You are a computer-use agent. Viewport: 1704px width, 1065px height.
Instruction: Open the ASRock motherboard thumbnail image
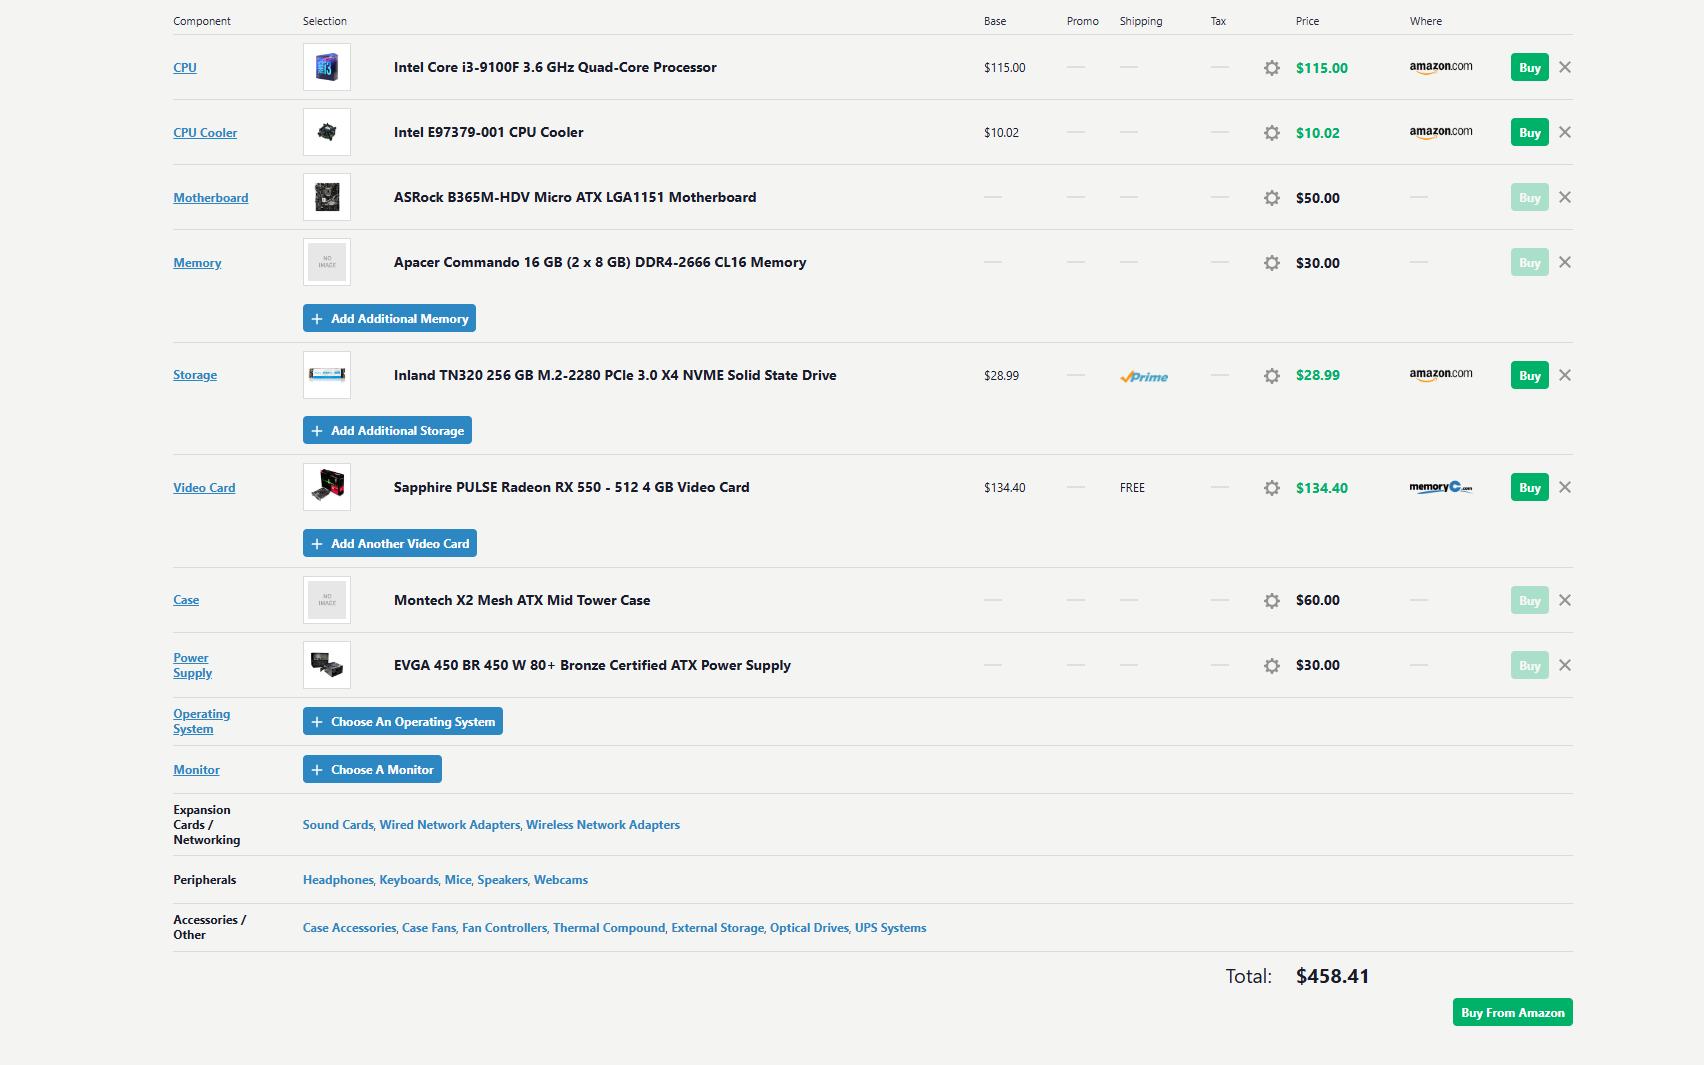[327, 197]
